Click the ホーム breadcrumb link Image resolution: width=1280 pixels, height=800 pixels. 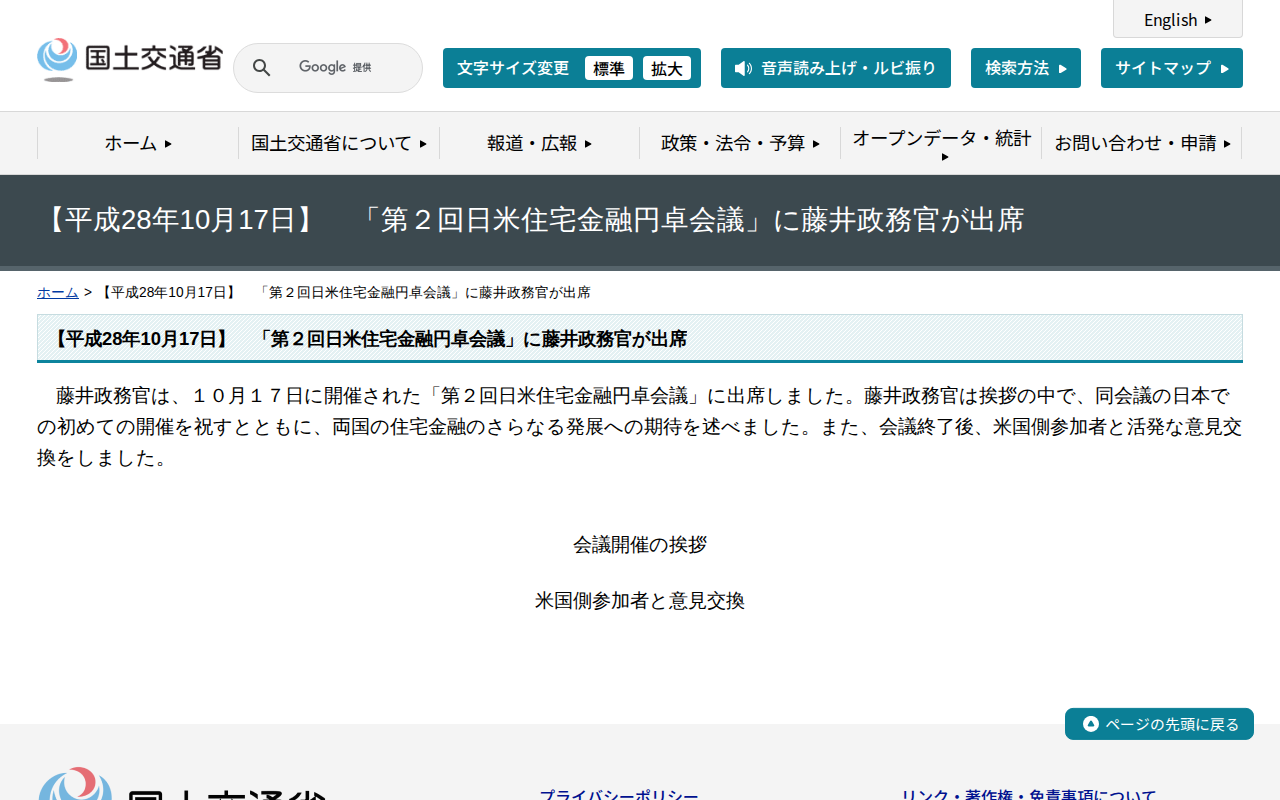point(57,292)
